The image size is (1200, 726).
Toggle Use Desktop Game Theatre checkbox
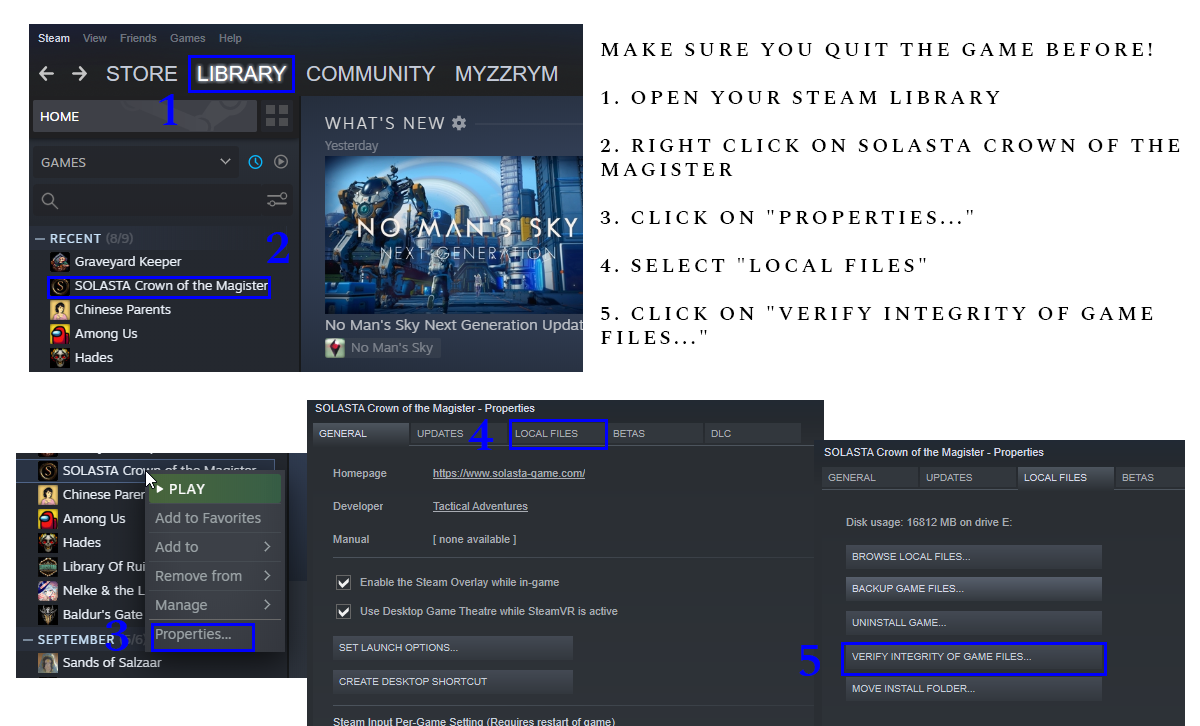point(344,611)
